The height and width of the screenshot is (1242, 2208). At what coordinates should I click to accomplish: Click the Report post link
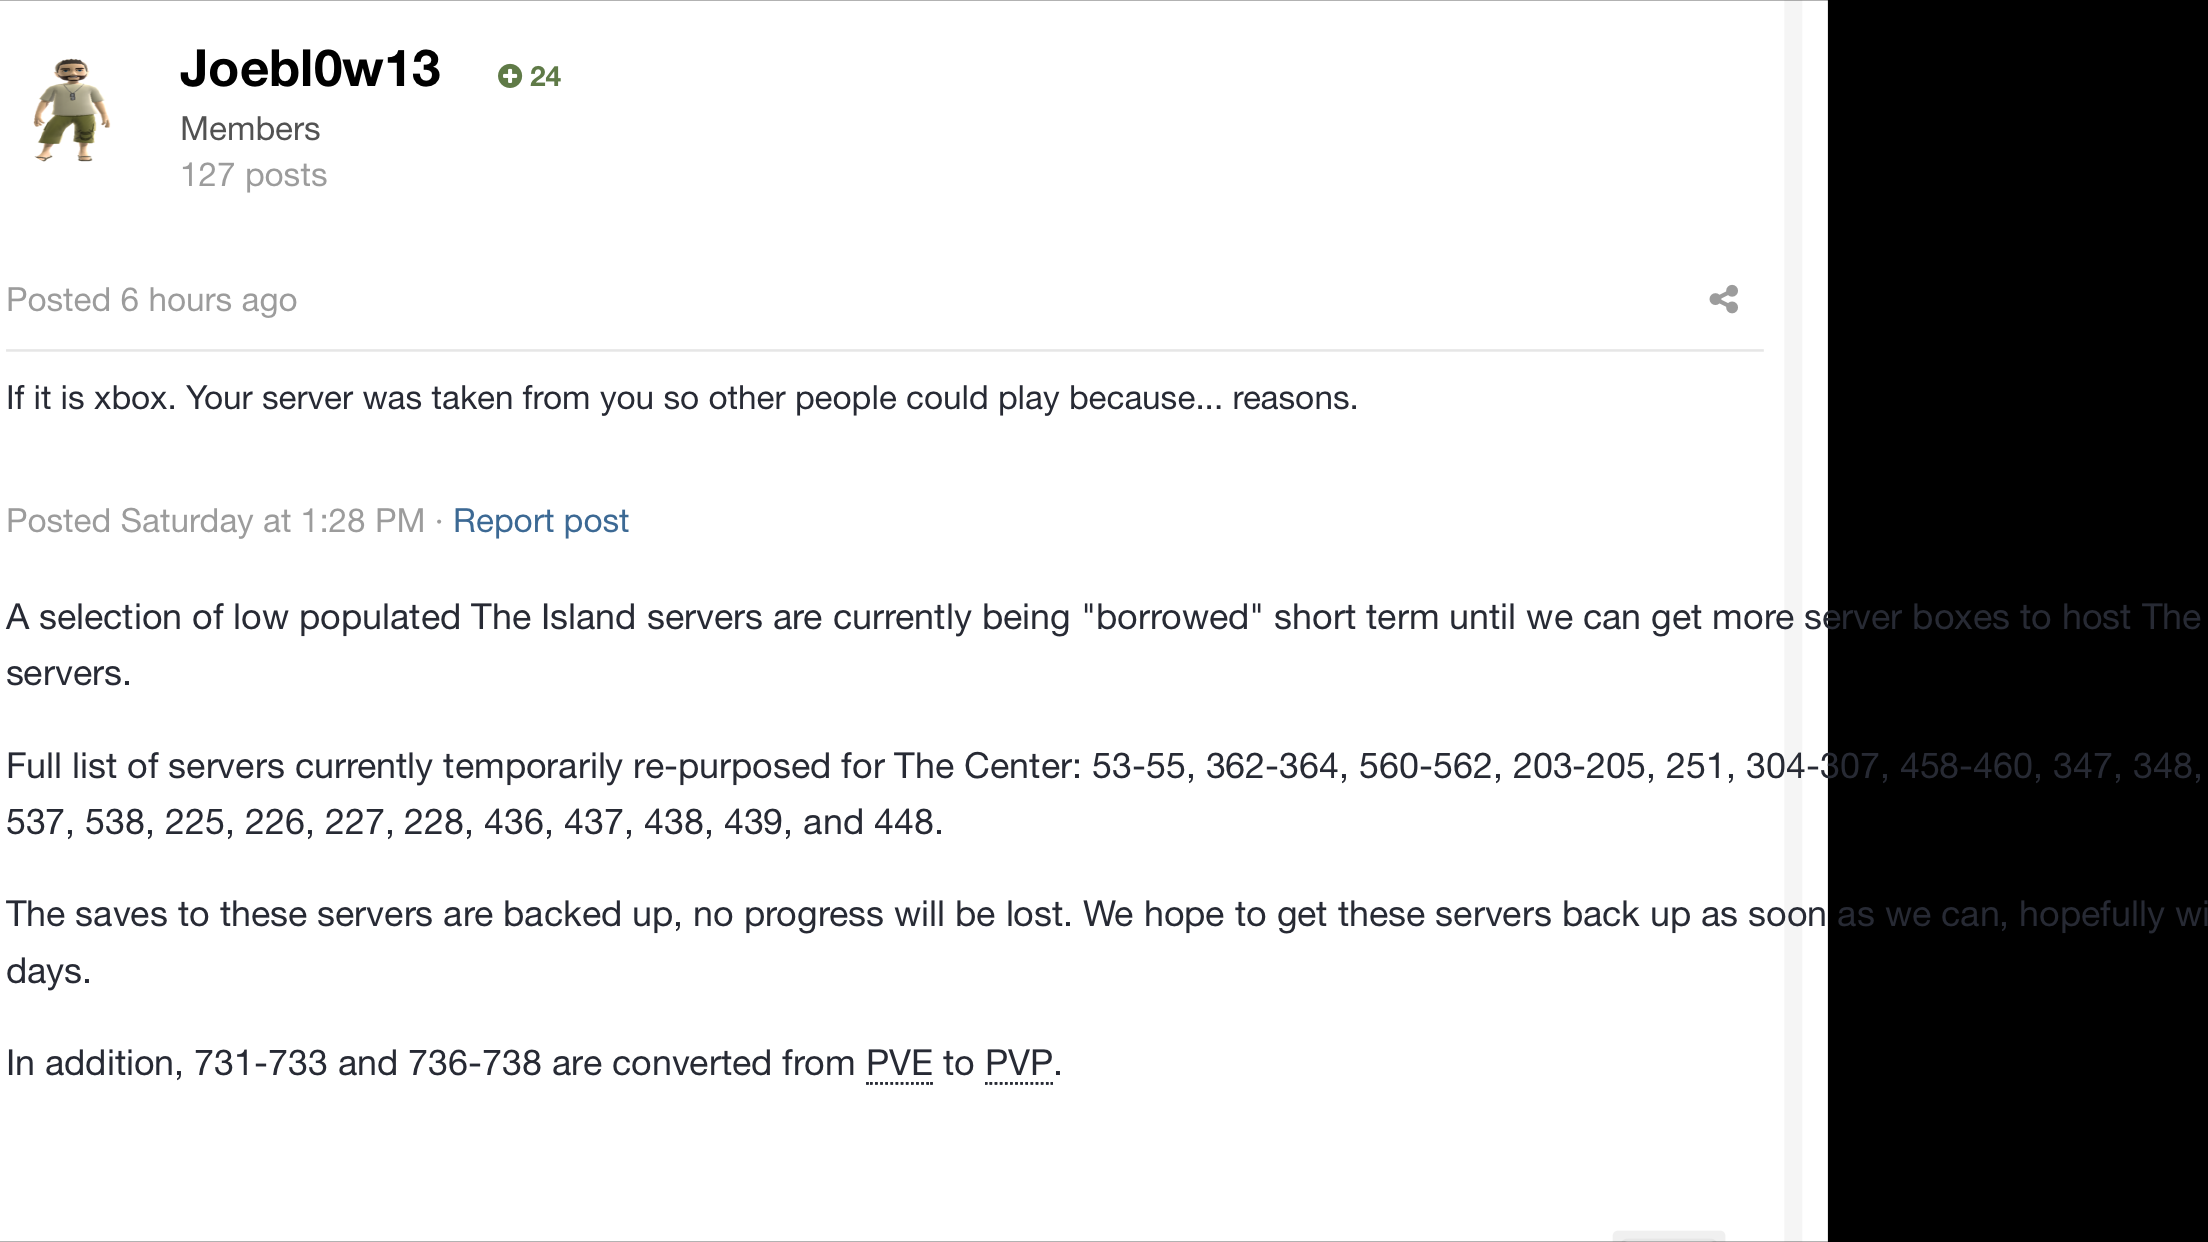(541, 521)
